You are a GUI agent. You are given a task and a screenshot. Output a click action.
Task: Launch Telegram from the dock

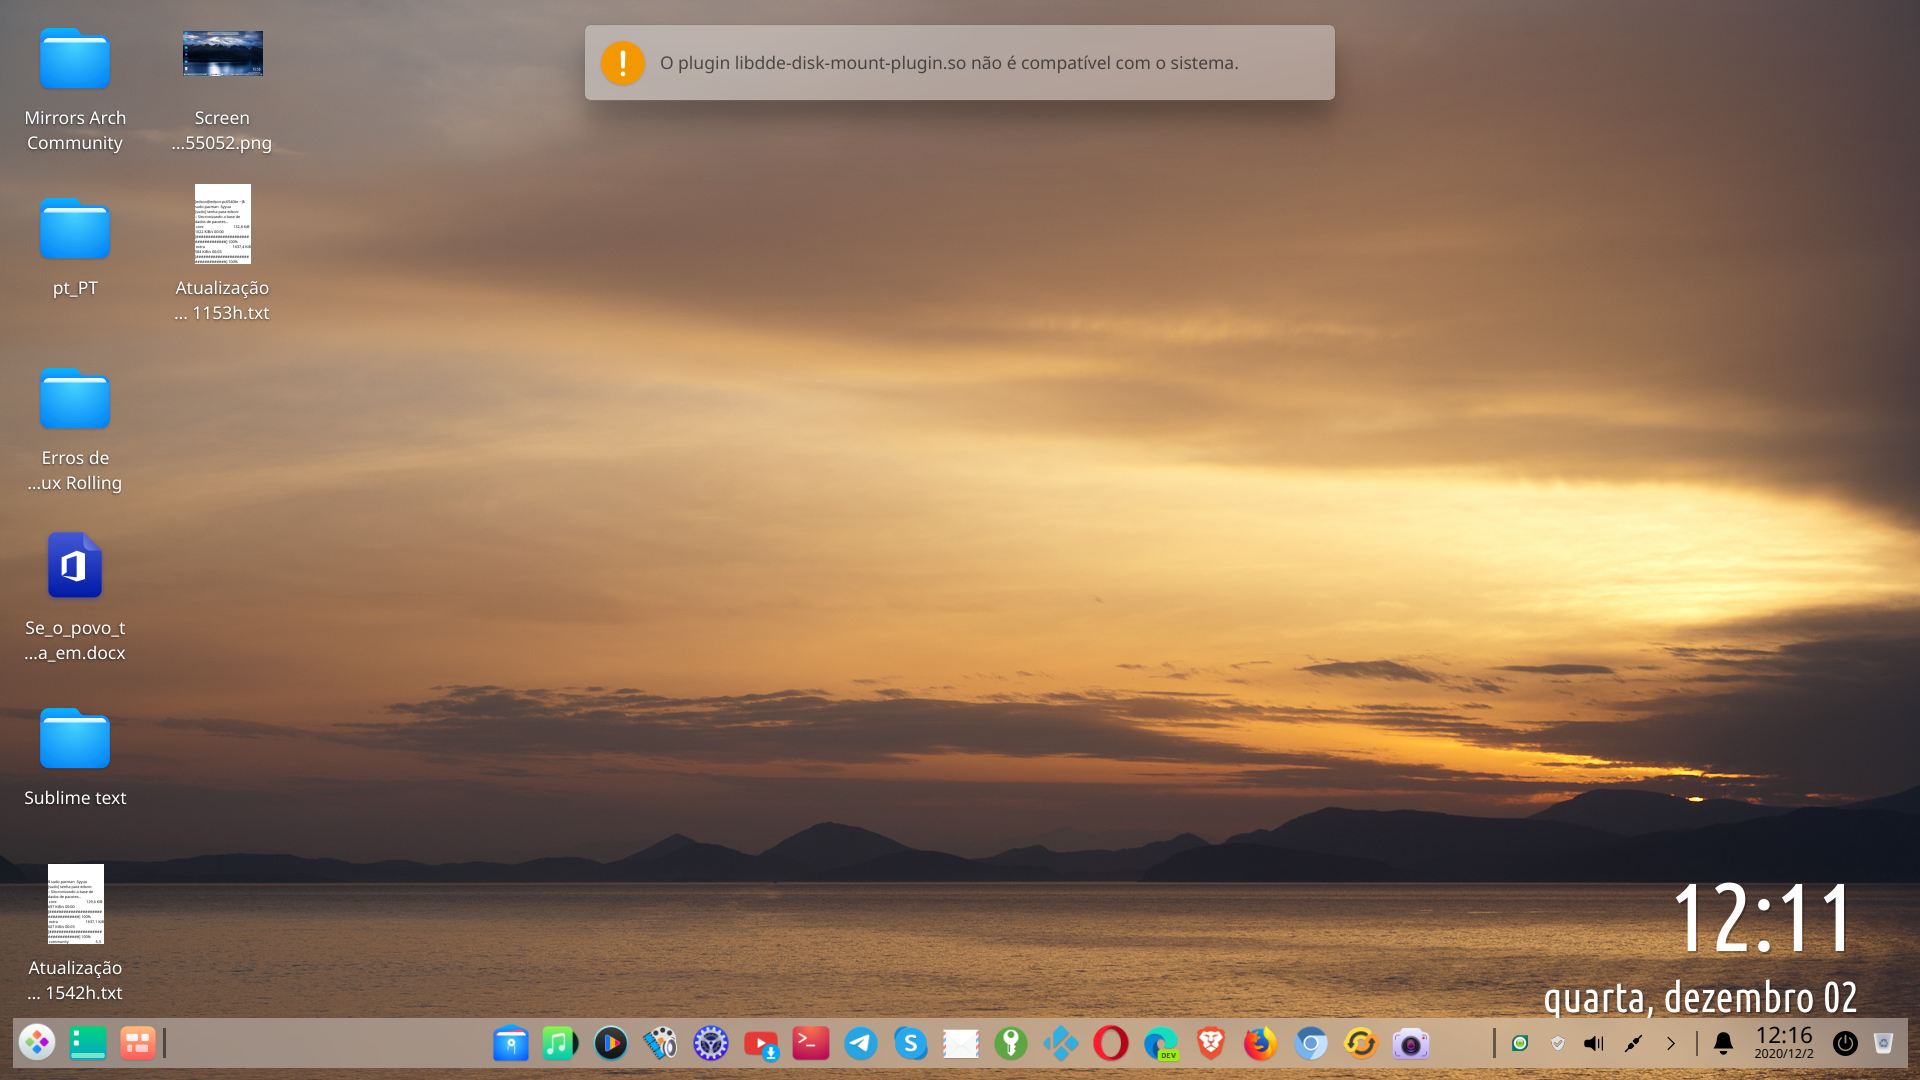[861, 1043]
